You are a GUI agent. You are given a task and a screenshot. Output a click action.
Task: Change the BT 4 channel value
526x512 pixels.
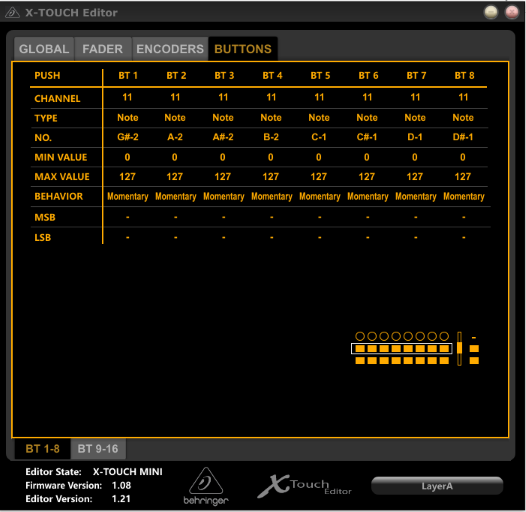[x=271, y=97]
